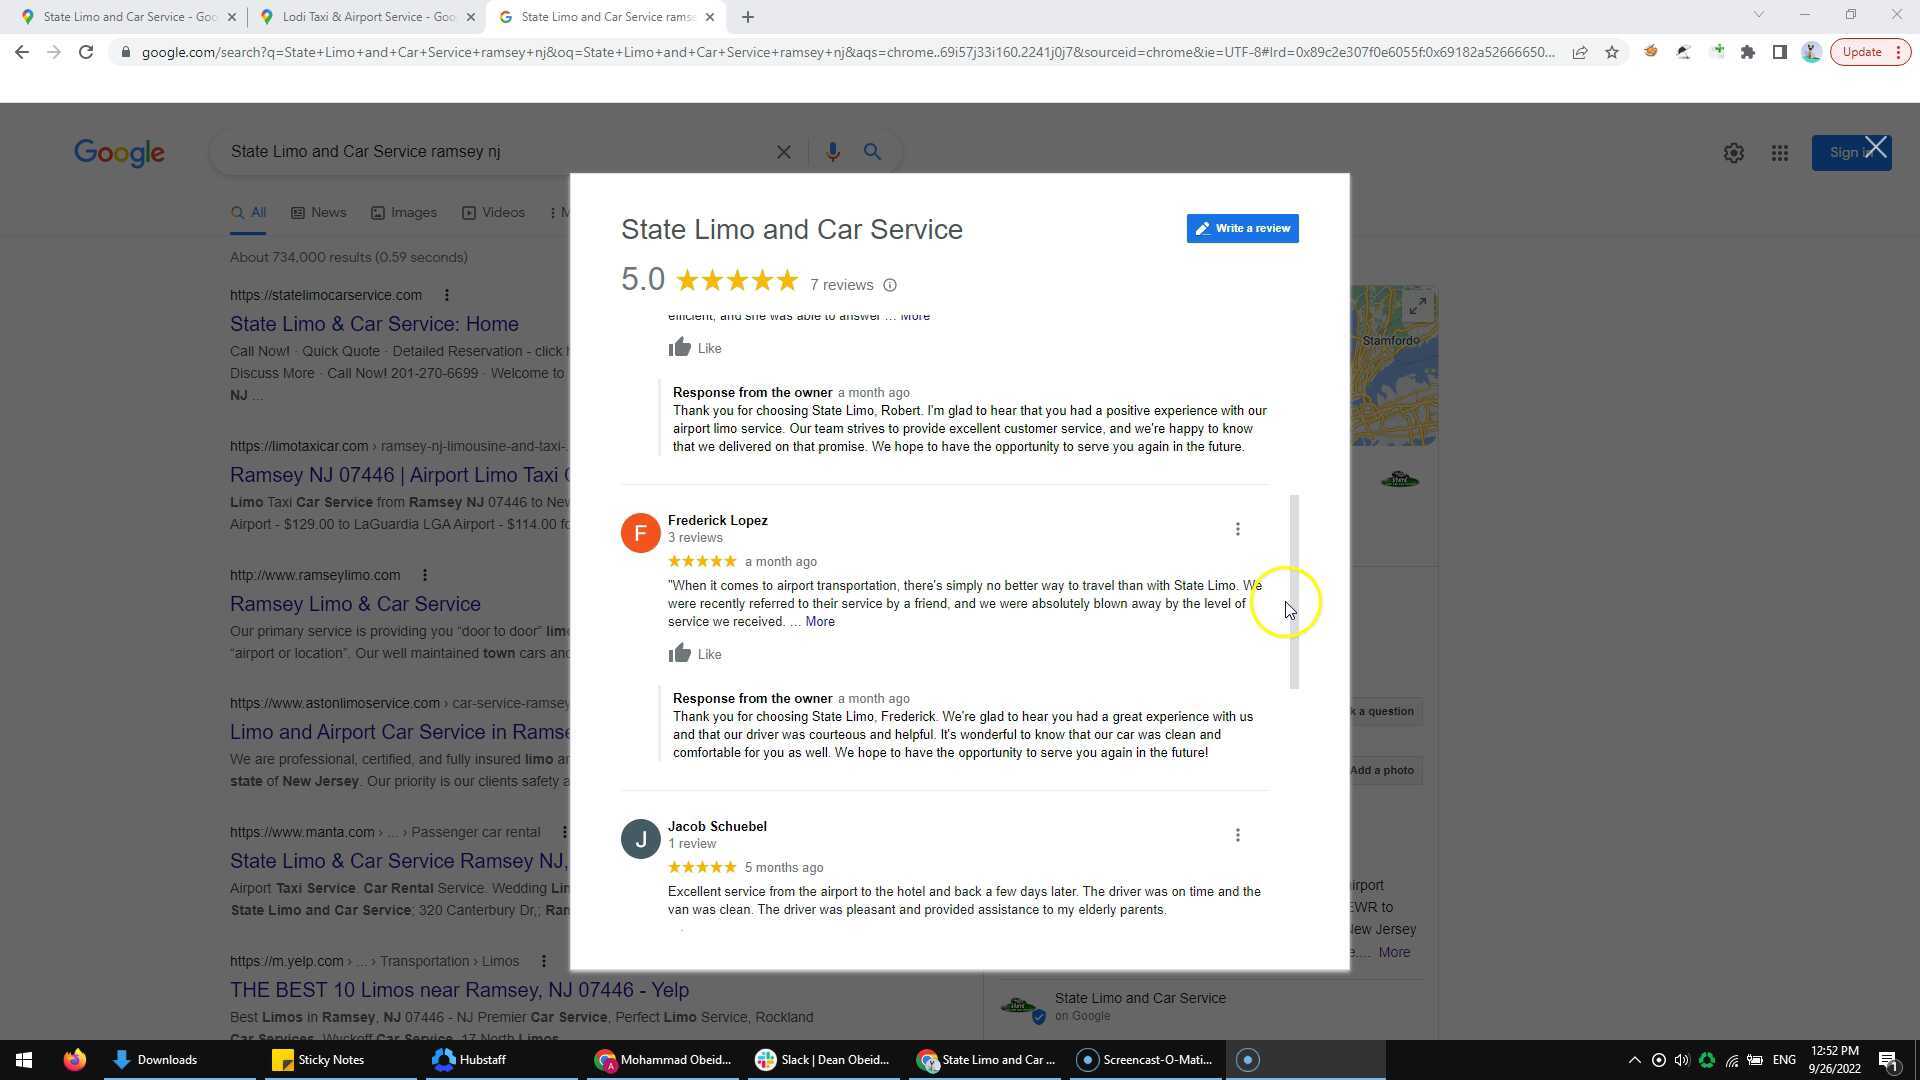The height and width of the screenshot is (1080, 1920).
Task: Expand Frederick Lopez's review with More
Action: click(x=819, y=622)
